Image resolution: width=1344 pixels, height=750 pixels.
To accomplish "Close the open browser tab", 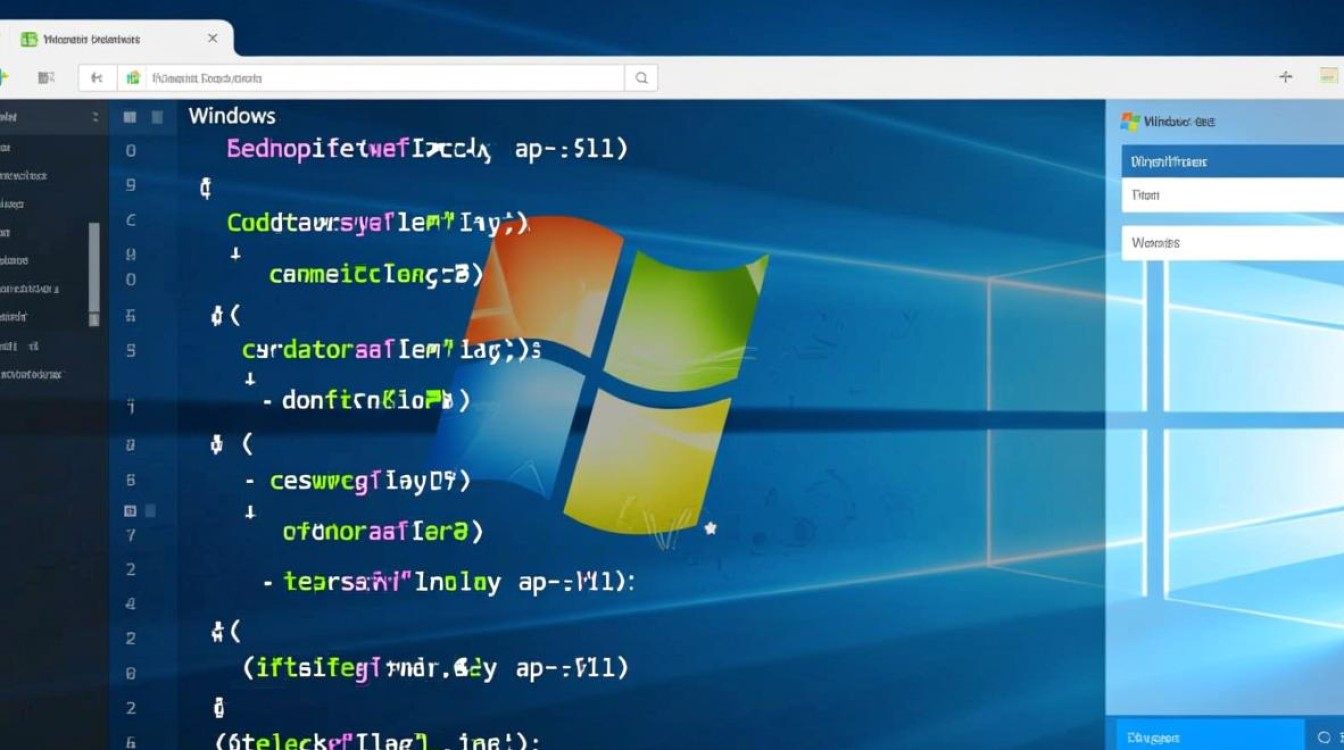I will (x=212, y=38).
